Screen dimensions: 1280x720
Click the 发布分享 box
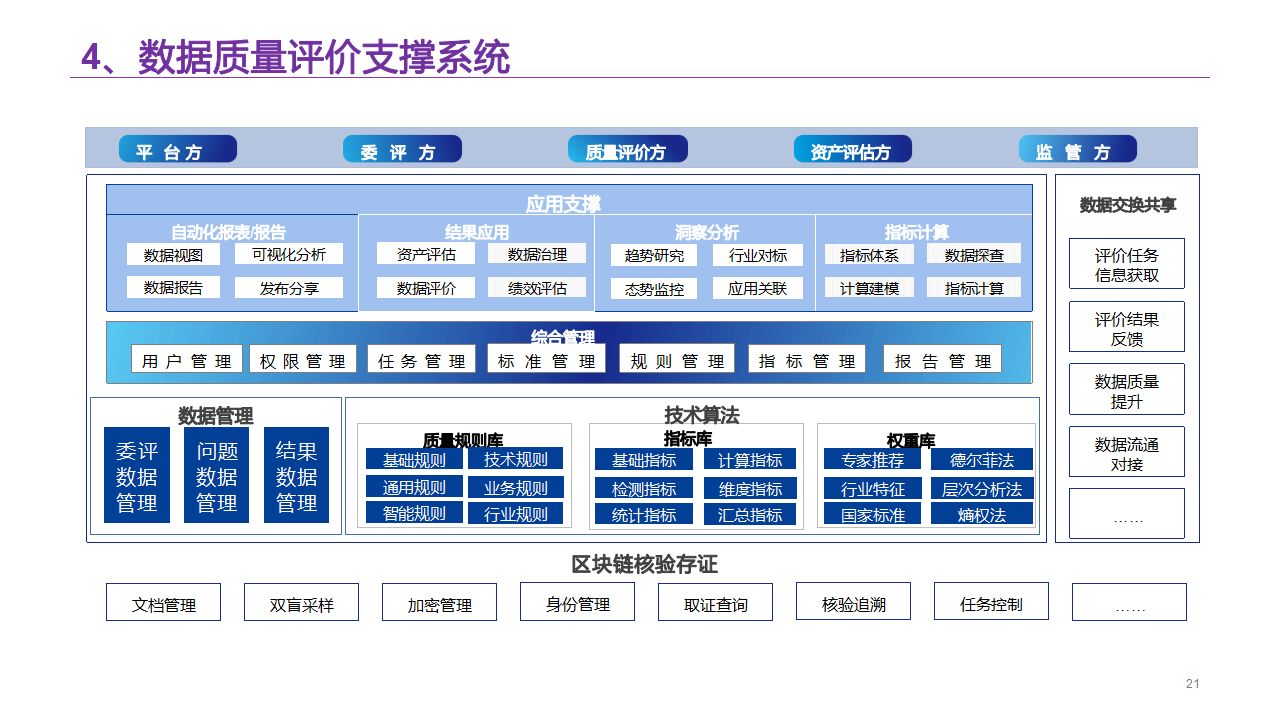point(289,288)
